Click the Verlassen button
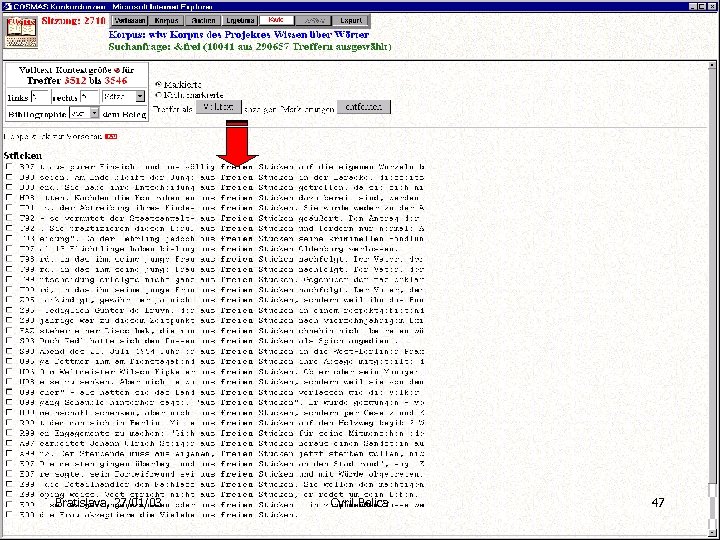 [x=130, y=21]
